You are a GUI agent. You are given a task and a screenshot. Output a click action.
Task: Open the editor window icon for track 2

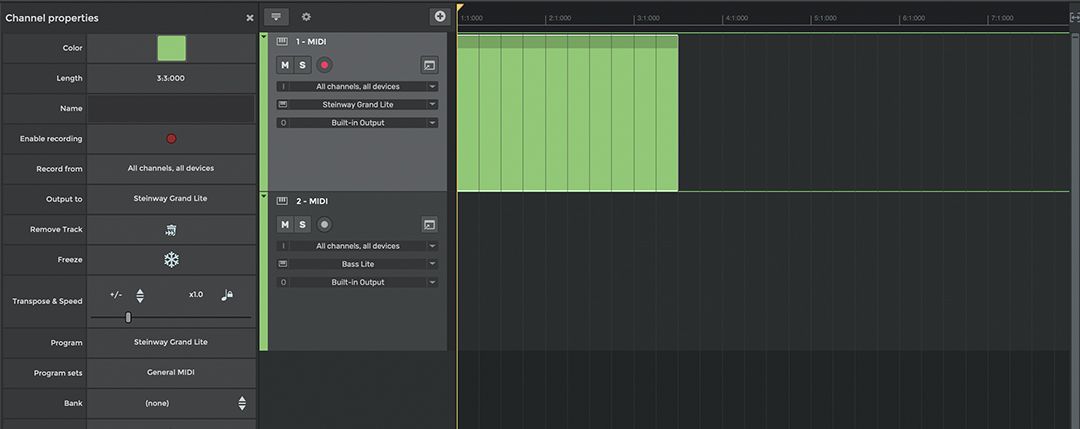(x=429, y=224)
